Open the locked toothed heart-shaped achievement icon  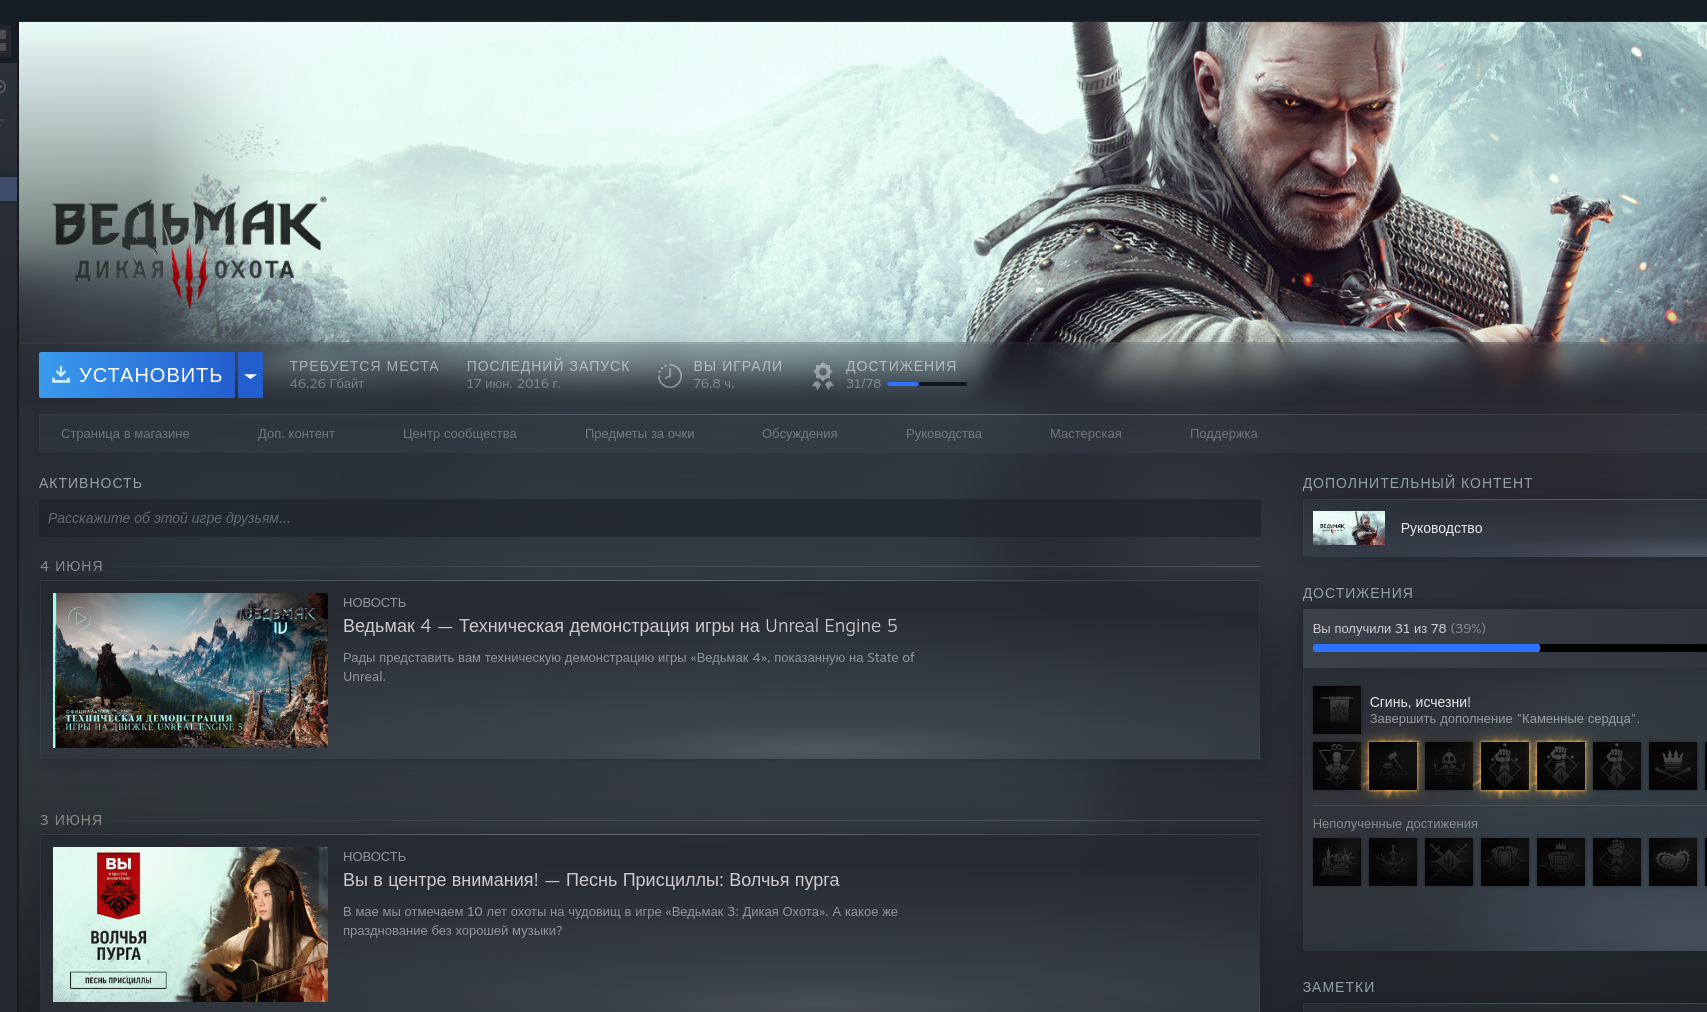[x=1673, y=862]
